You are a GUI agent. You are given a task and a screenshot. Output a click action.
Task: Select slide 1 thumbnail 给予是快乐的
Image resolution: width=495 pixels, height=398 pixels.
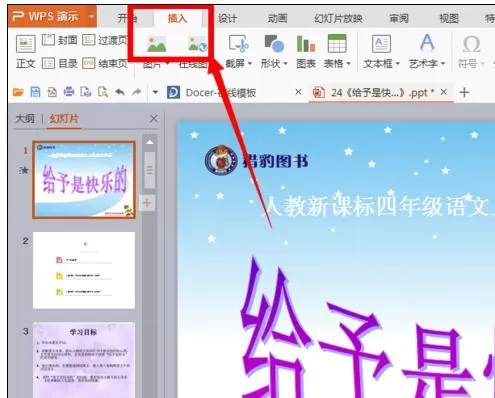click(84, 180)
